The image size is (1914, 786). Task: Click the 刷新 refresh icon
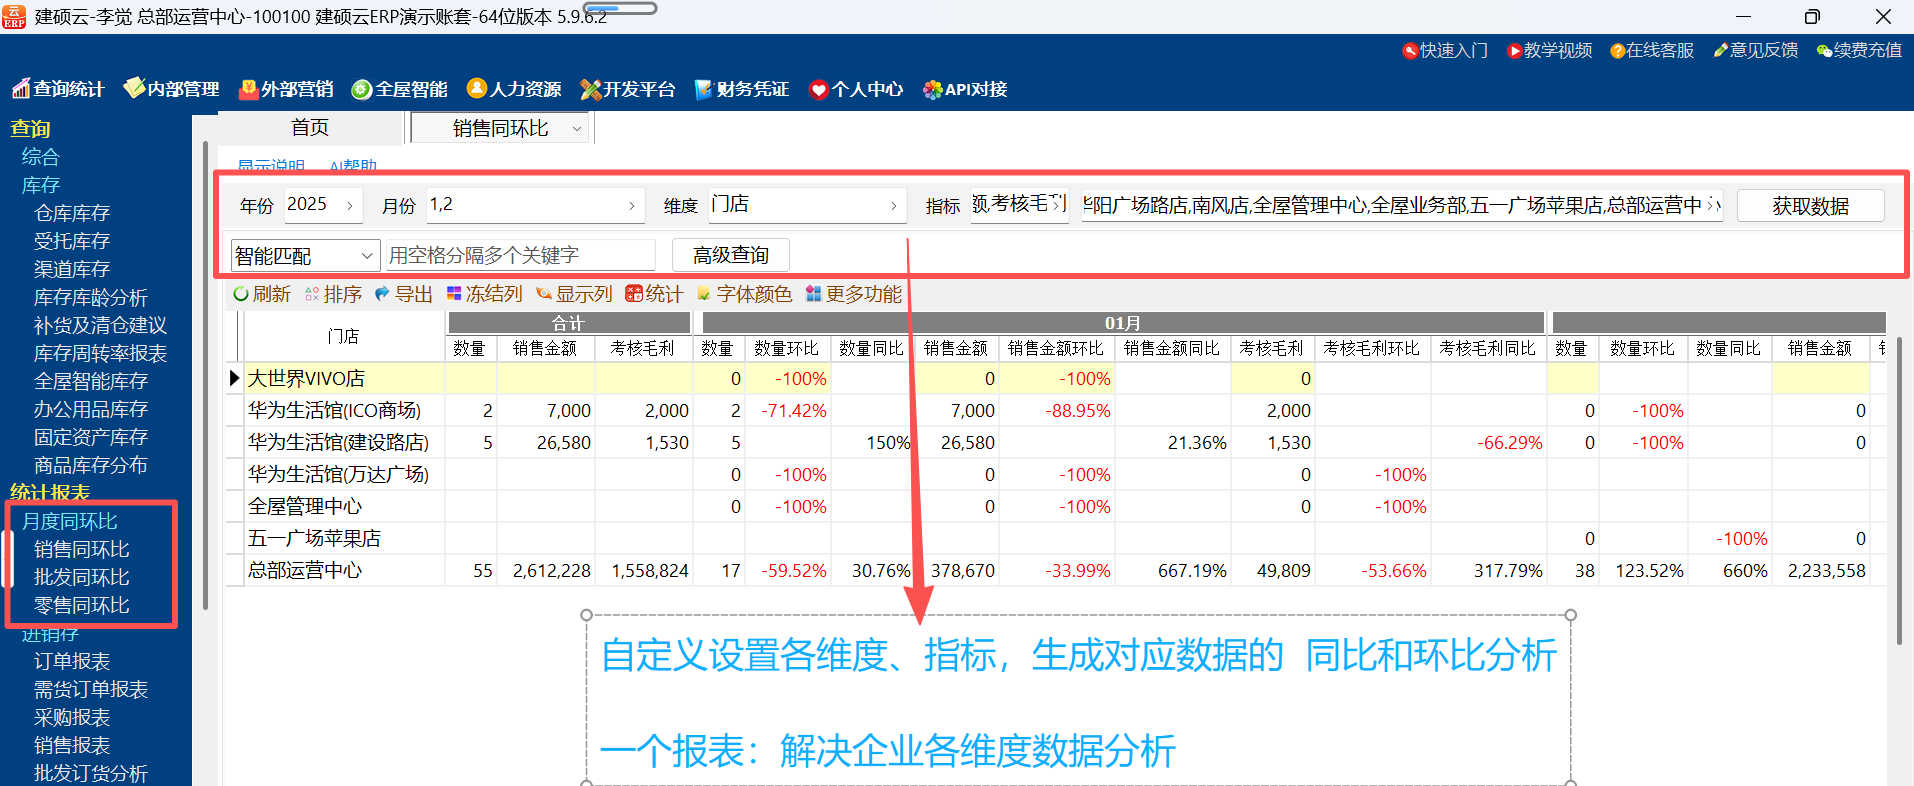click(x=241, y=294)
